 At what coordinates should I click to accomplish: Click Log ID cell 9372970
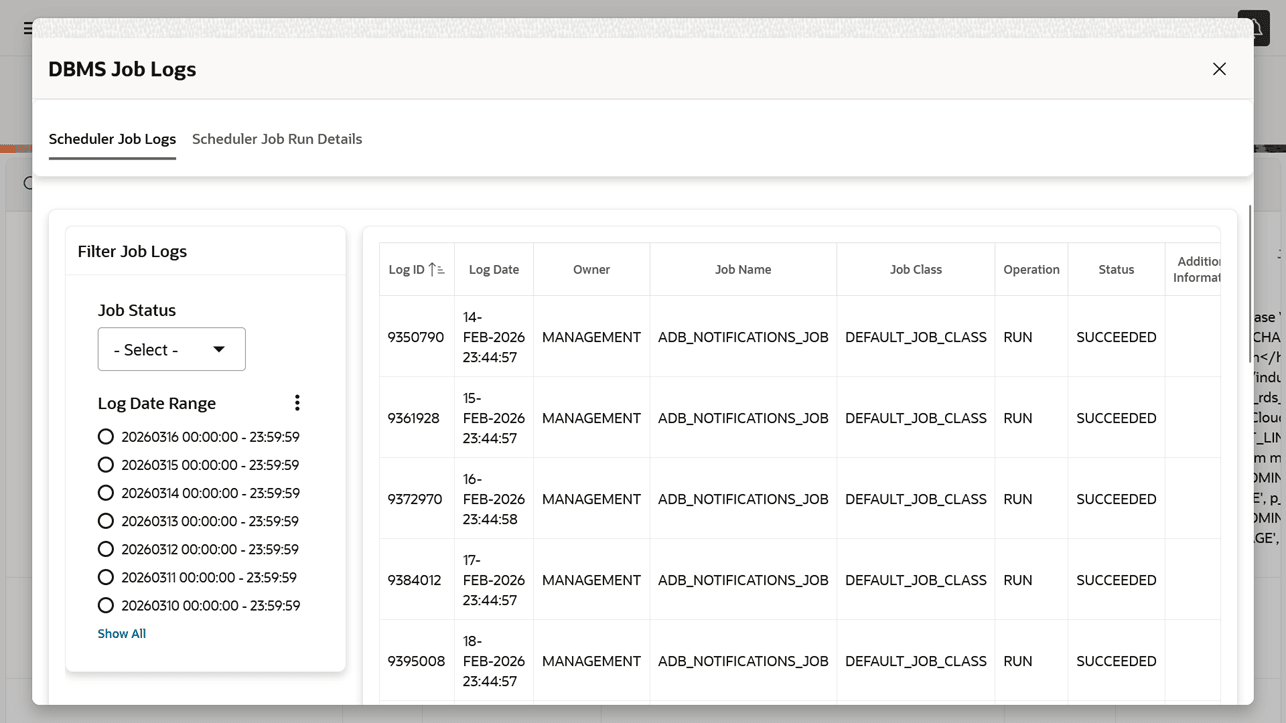click(416, 499)
